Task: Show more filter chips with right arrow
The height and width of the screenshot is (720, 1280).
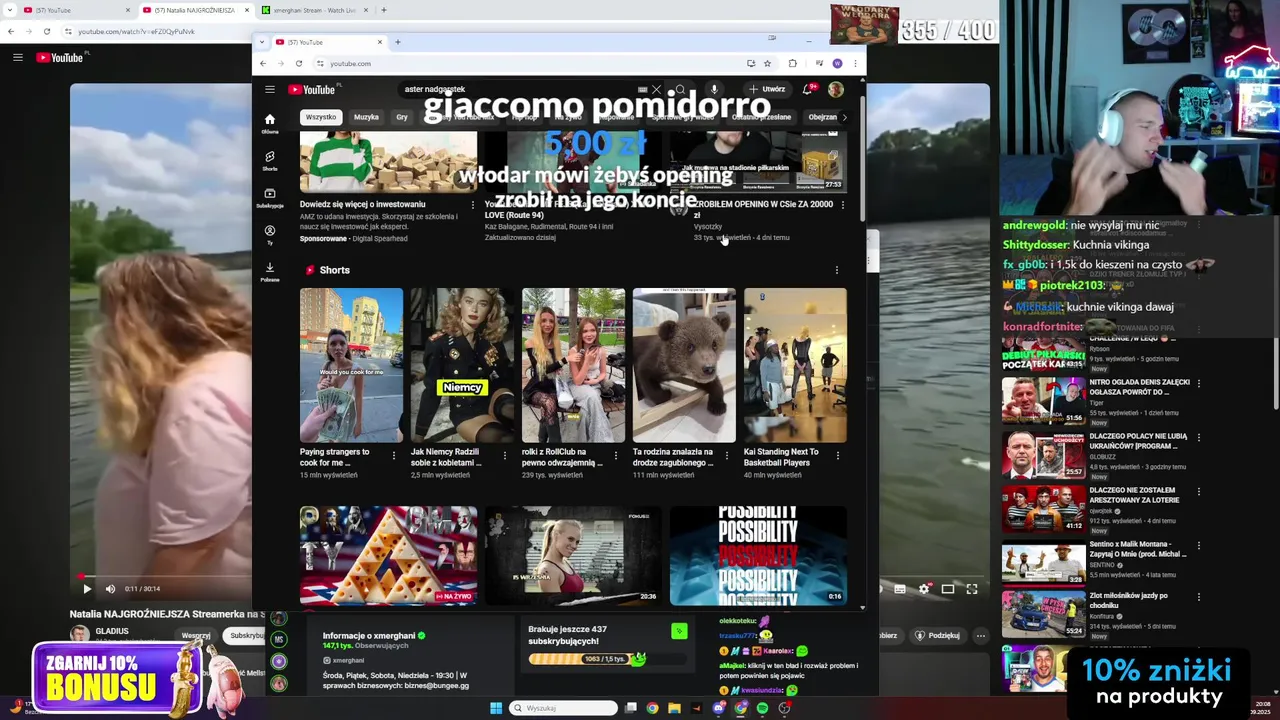Action: click(844, 117)
